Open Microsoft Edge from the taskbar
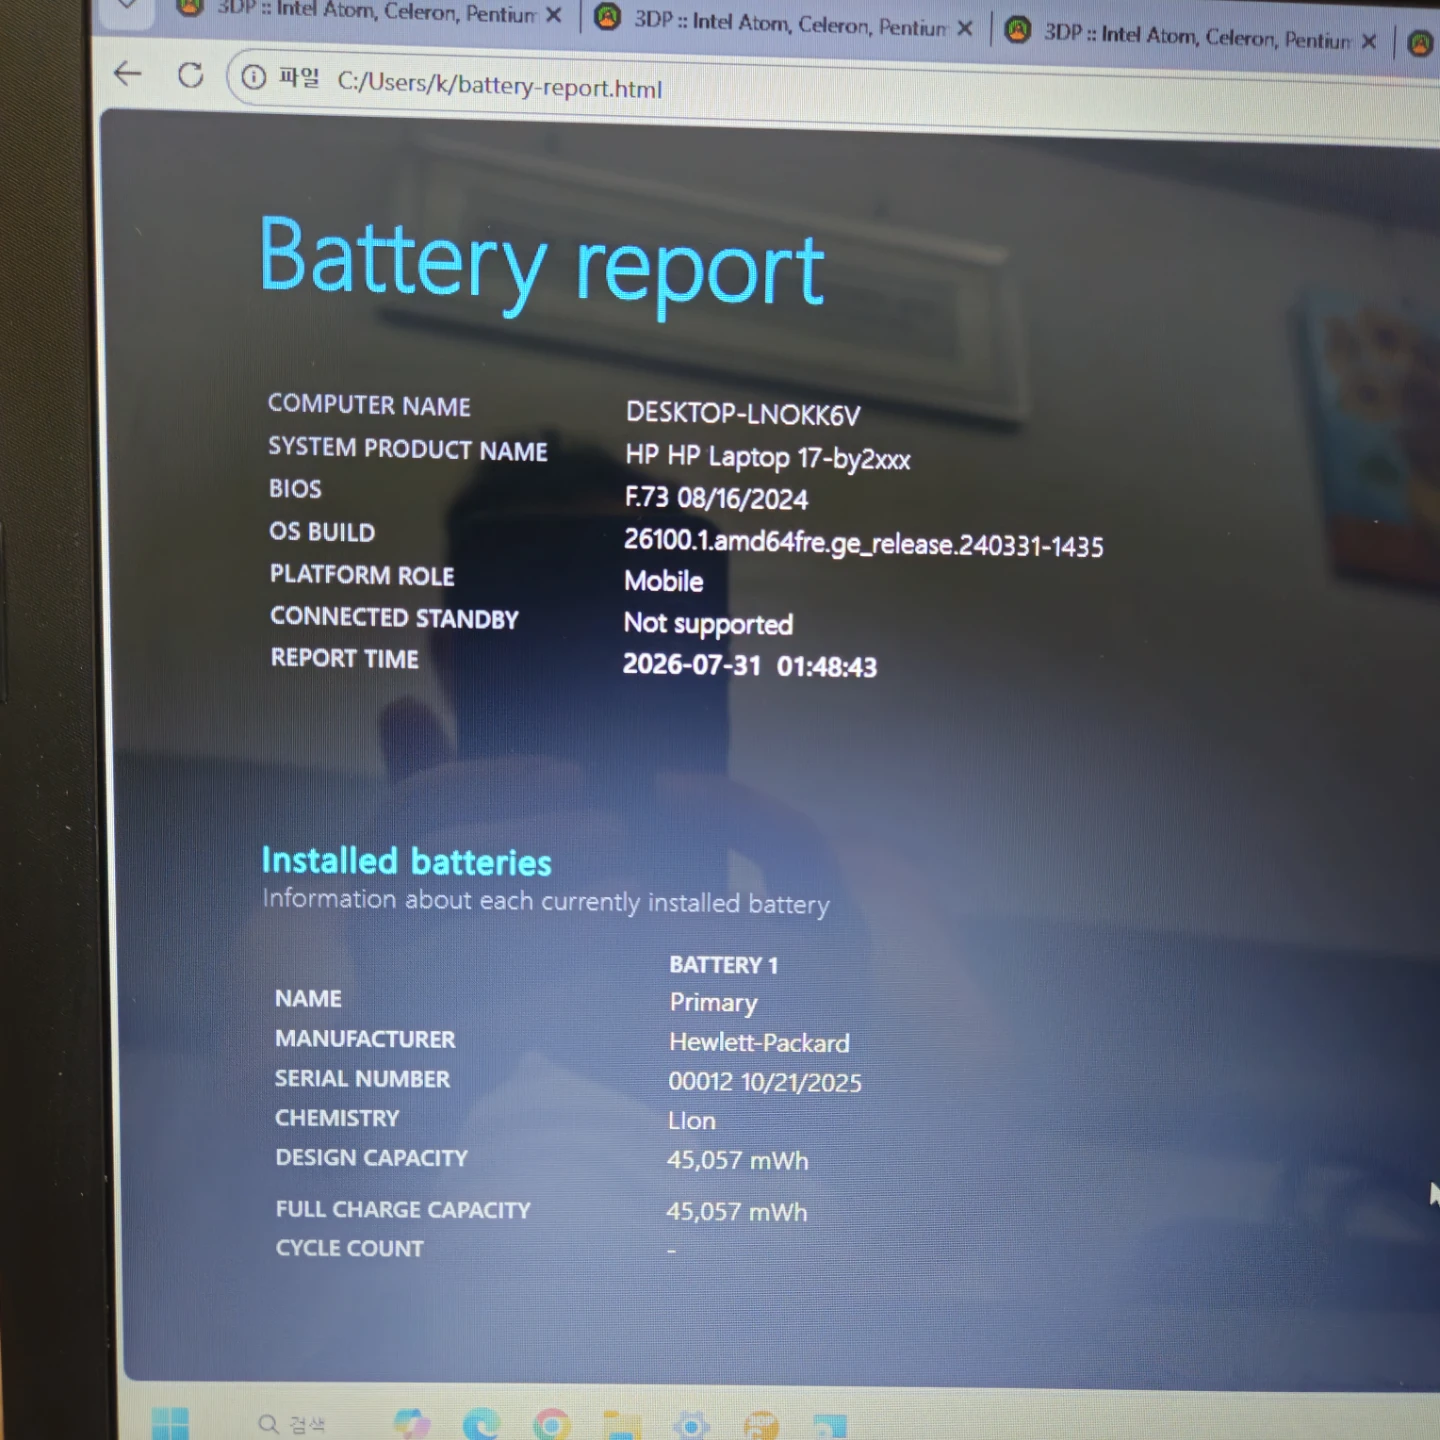The image size is (1440, 1440). click(x=482, y=1424)
